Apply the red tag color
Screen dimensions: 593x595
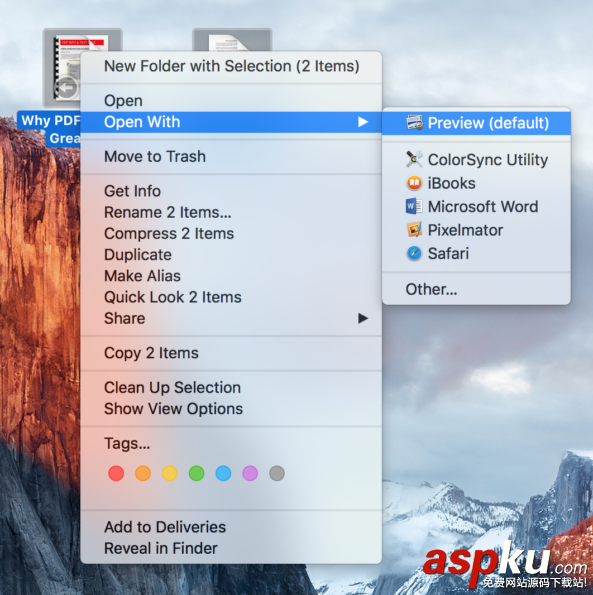point(116,473)
